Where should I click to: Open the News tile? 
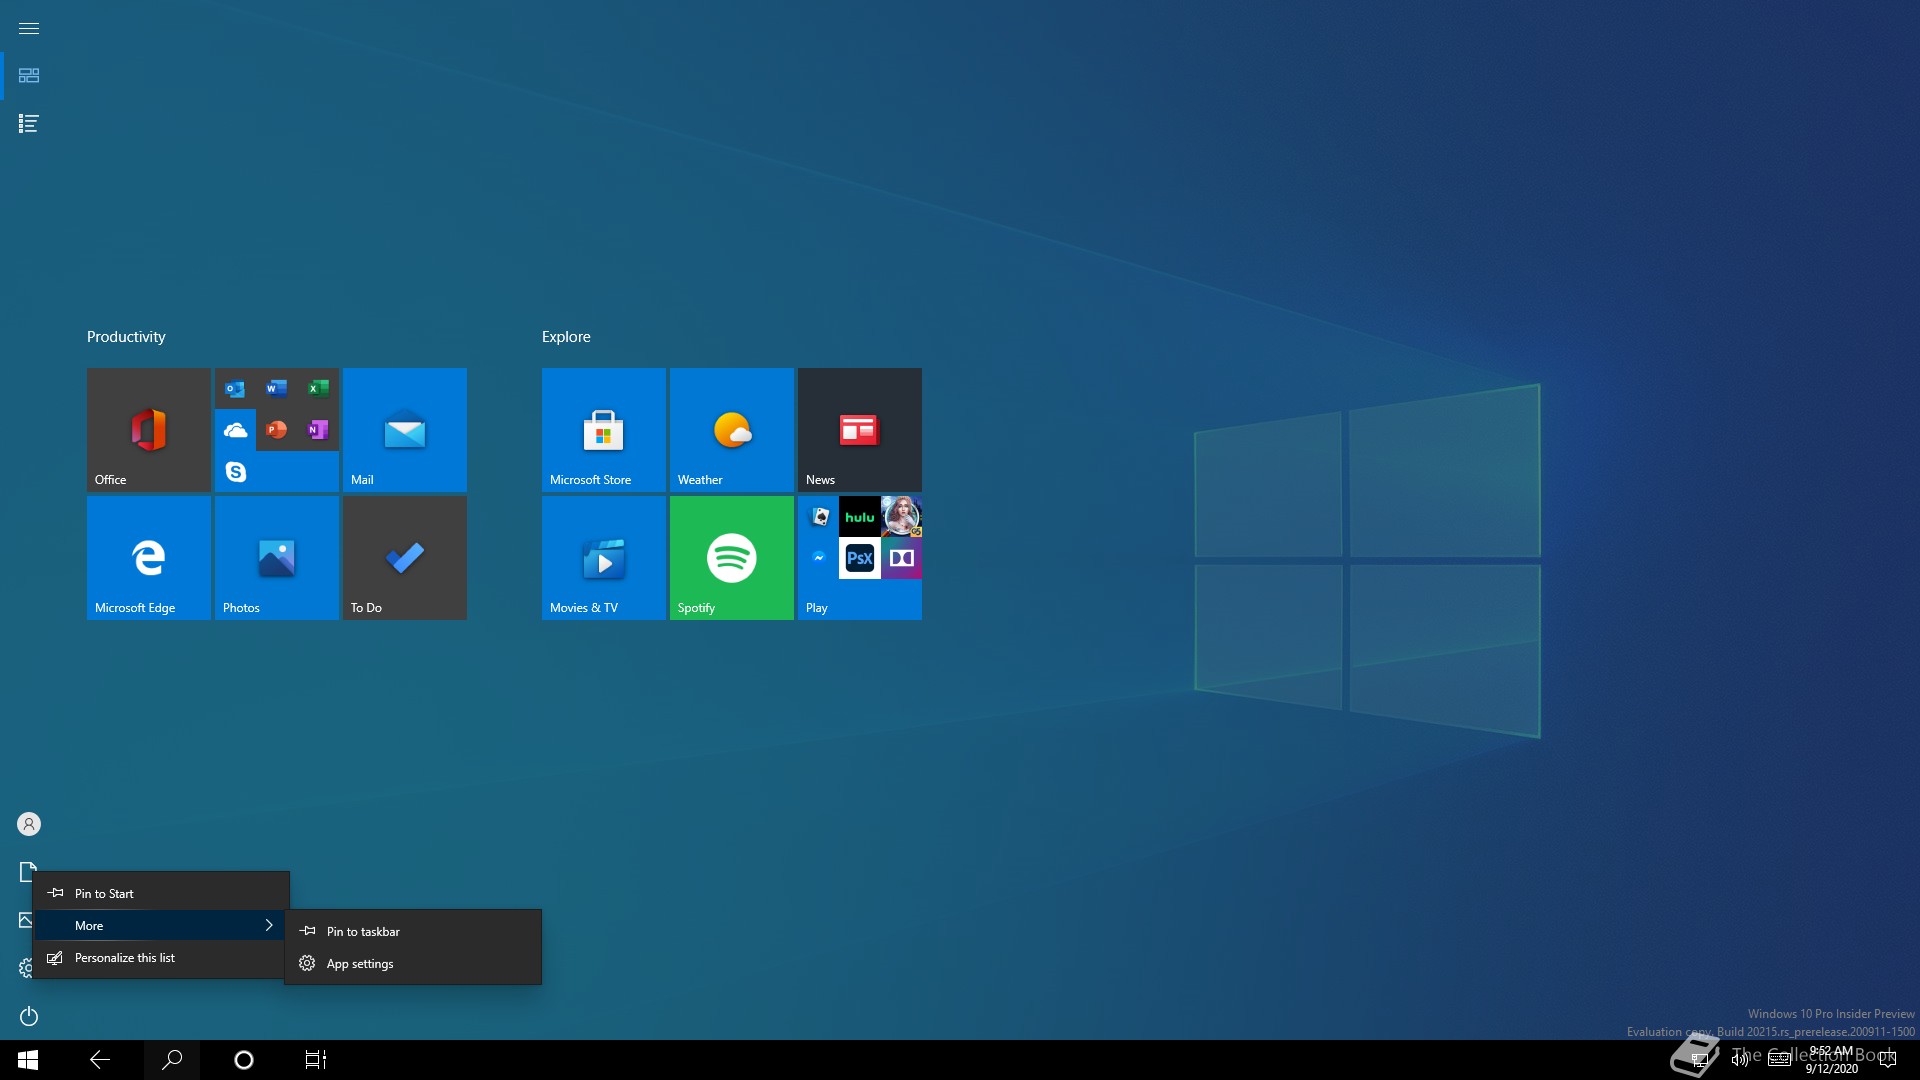tap(859, 430)
